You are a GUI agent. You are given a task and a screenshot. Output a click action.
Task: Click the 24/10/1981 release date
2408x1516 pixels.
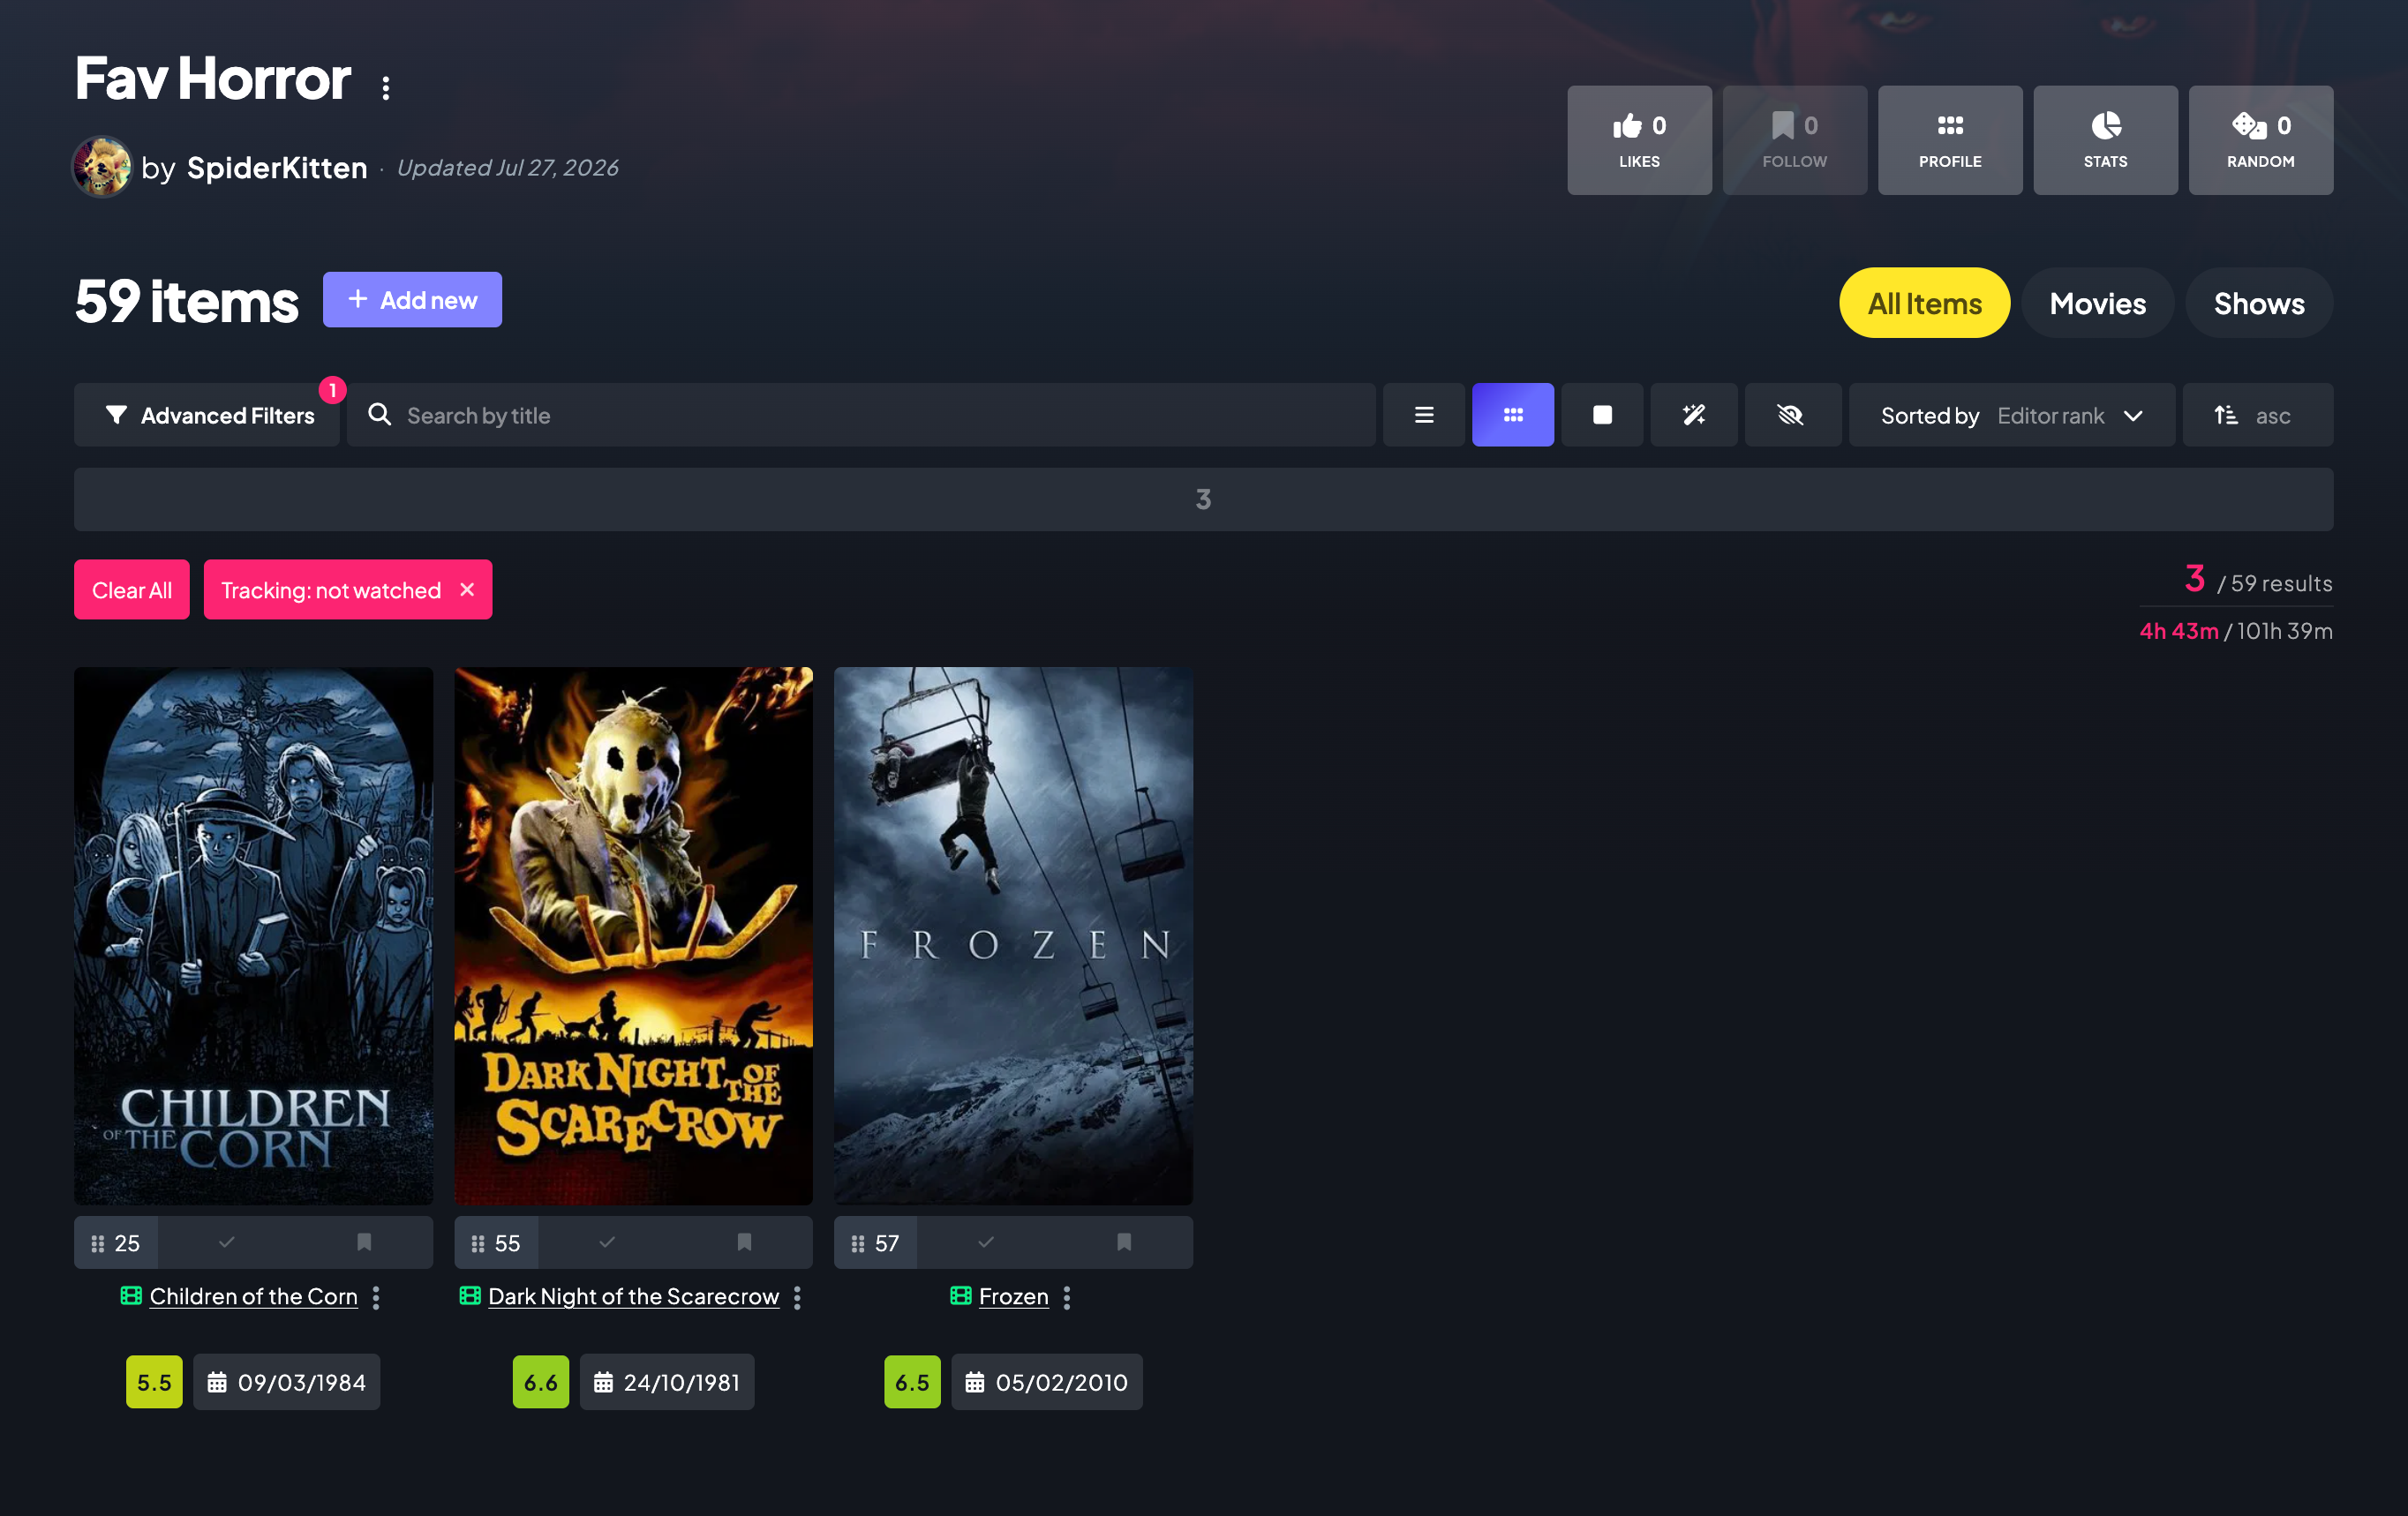[x=667, y=1382]
